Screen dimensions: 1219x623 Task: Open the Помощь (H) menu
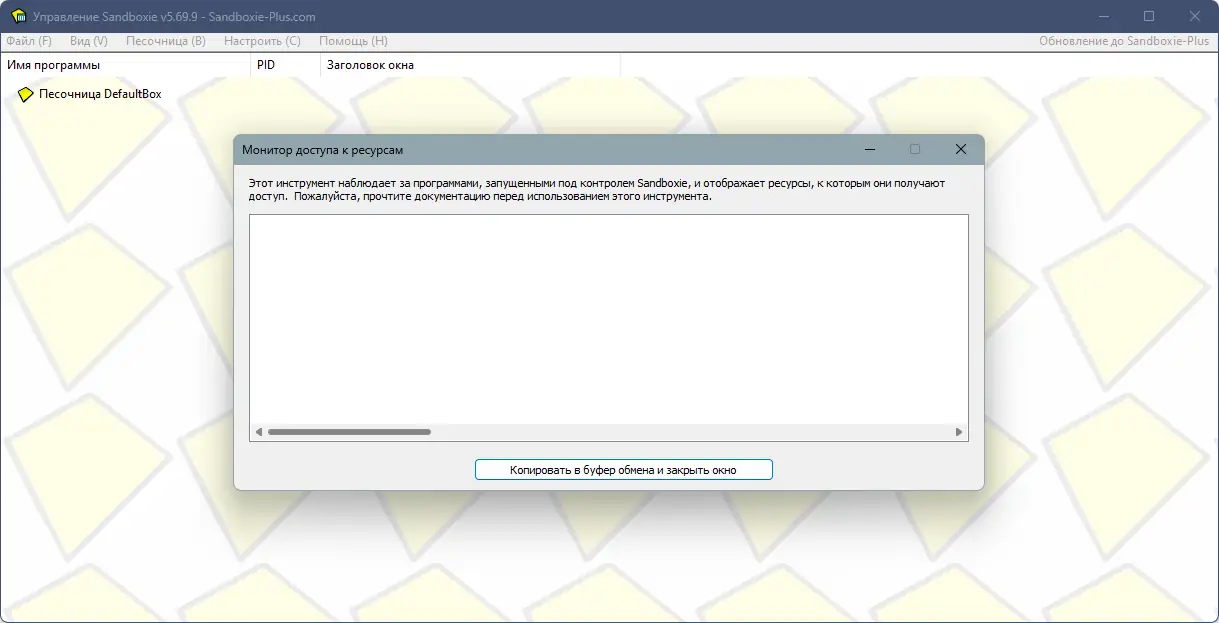353,41
